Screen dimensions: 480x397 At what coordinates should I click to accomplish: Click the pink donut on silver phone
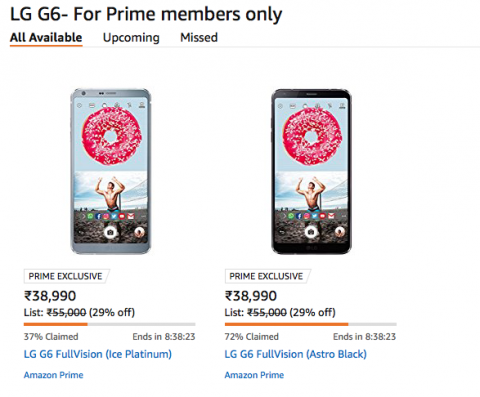pyautogui.click(x=111, y=136)
